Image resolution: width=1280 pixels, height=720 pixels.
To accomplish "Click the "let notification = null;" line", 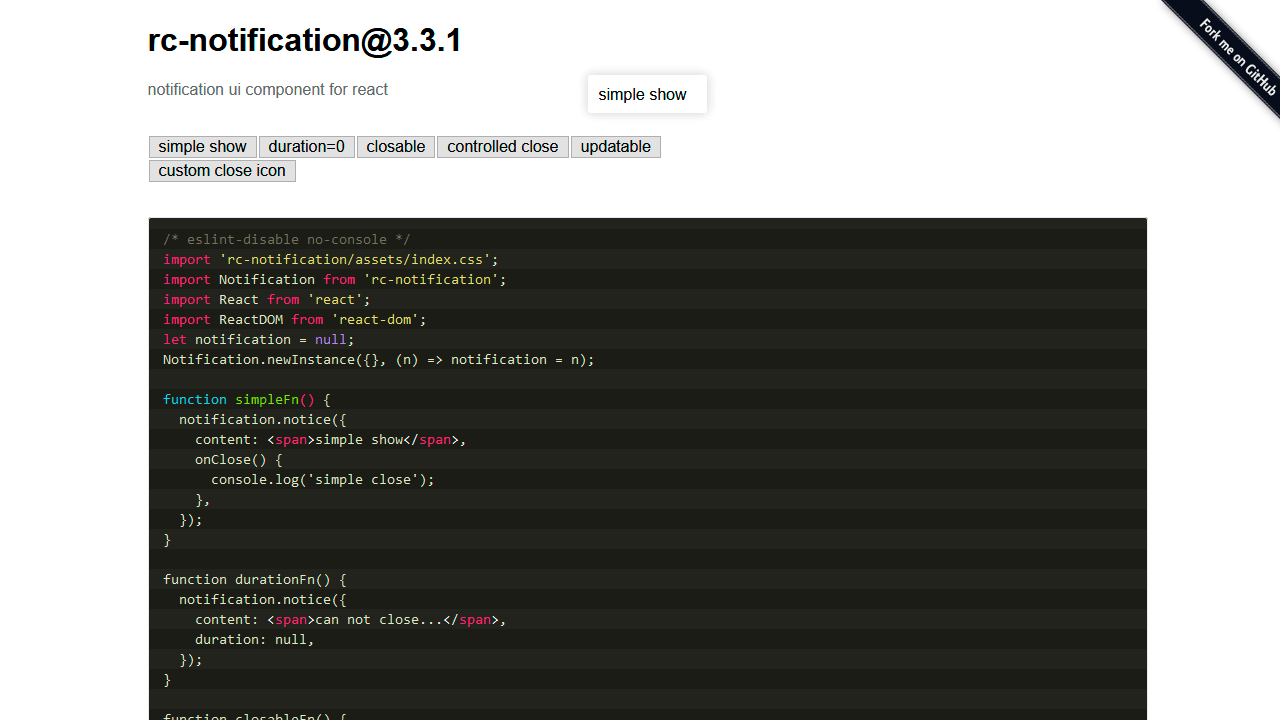I will [258, 340].
